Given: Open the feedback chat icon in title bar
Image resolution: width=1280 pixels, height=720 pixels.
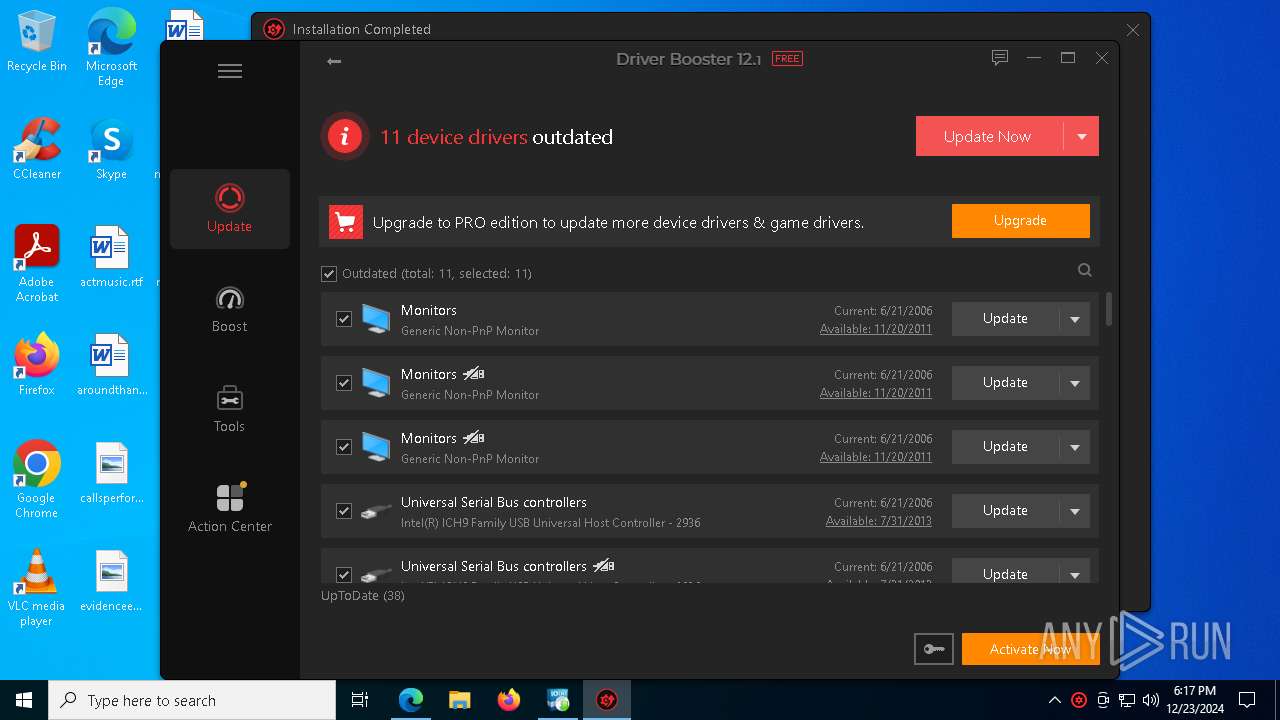Looking at the screenshot, I should [999, 58].
